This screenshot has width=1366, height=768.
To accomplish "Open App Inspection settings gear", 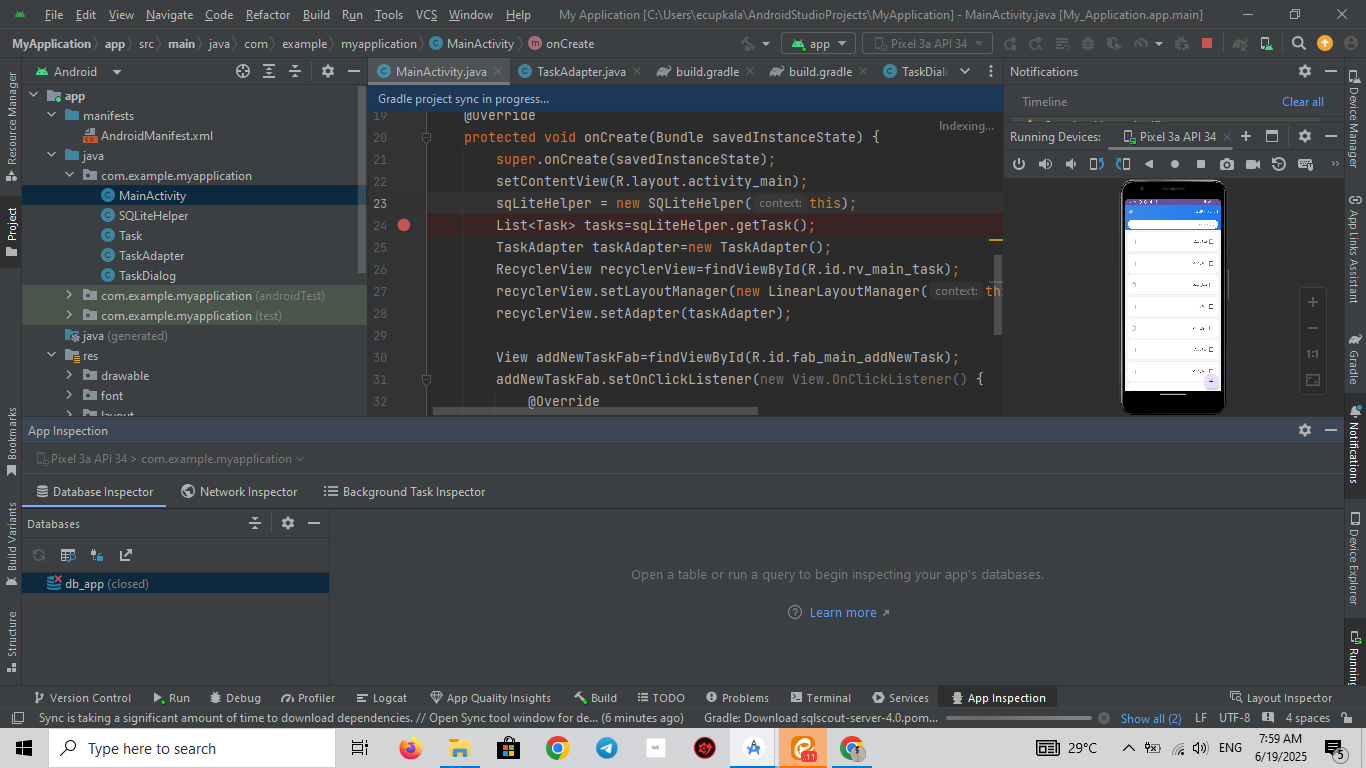I will tap(1304, 430).
